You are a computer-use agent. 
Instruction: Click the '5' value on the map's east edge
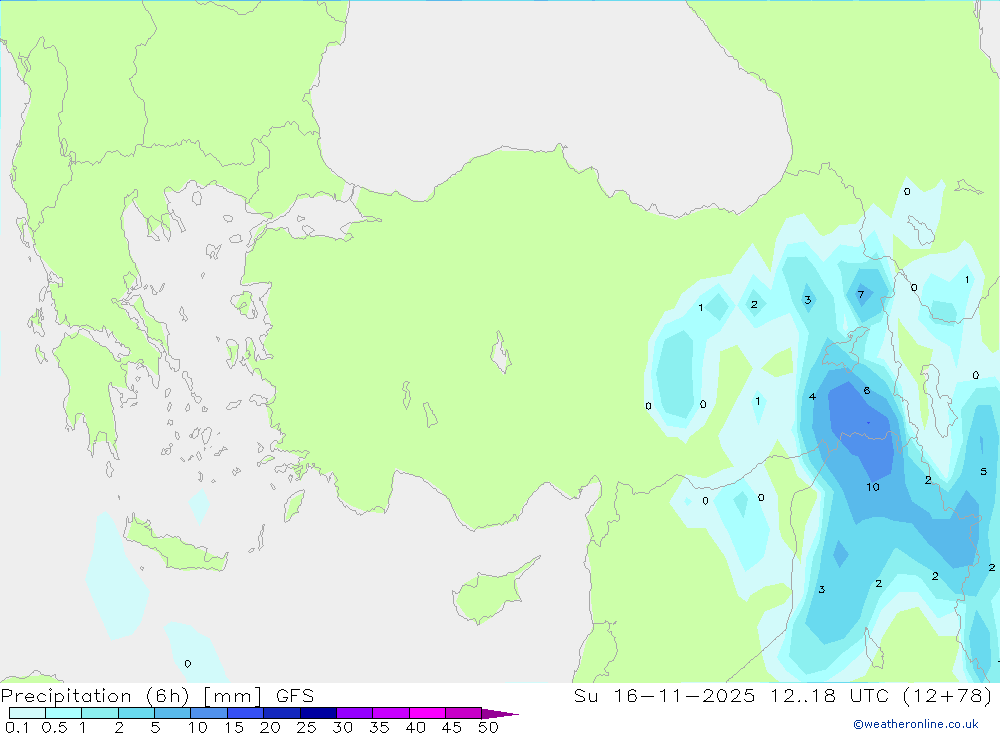pyautogui.click(x=983, y=471)
